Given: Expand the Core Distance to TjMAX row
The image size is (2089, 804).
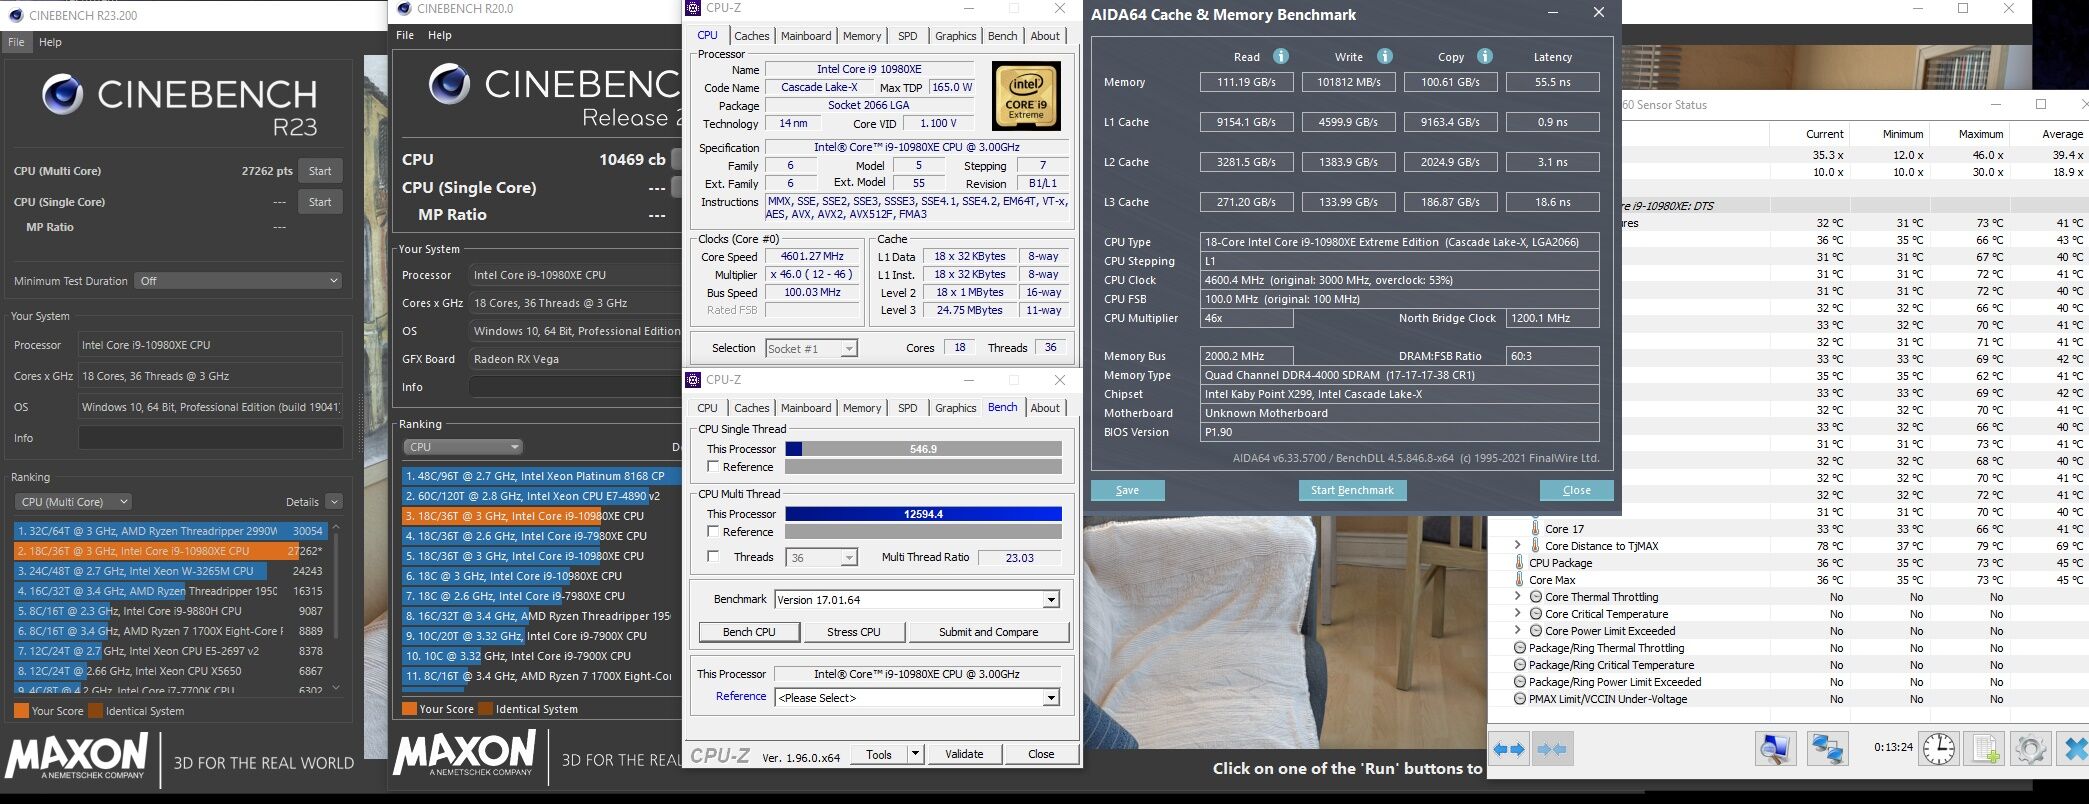Looking at the screenshot, I should click(1517, 545).
